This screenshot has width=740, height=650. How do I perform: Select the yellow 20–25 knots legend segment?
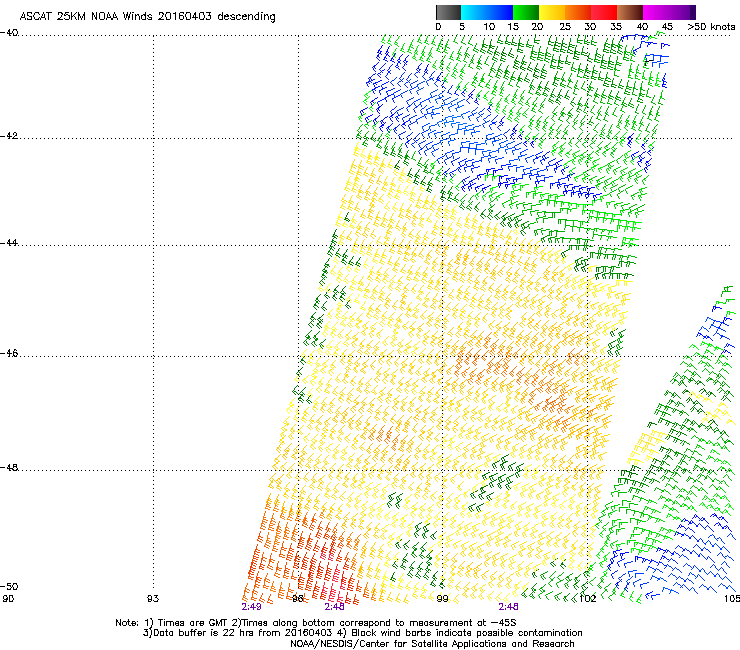552,12
